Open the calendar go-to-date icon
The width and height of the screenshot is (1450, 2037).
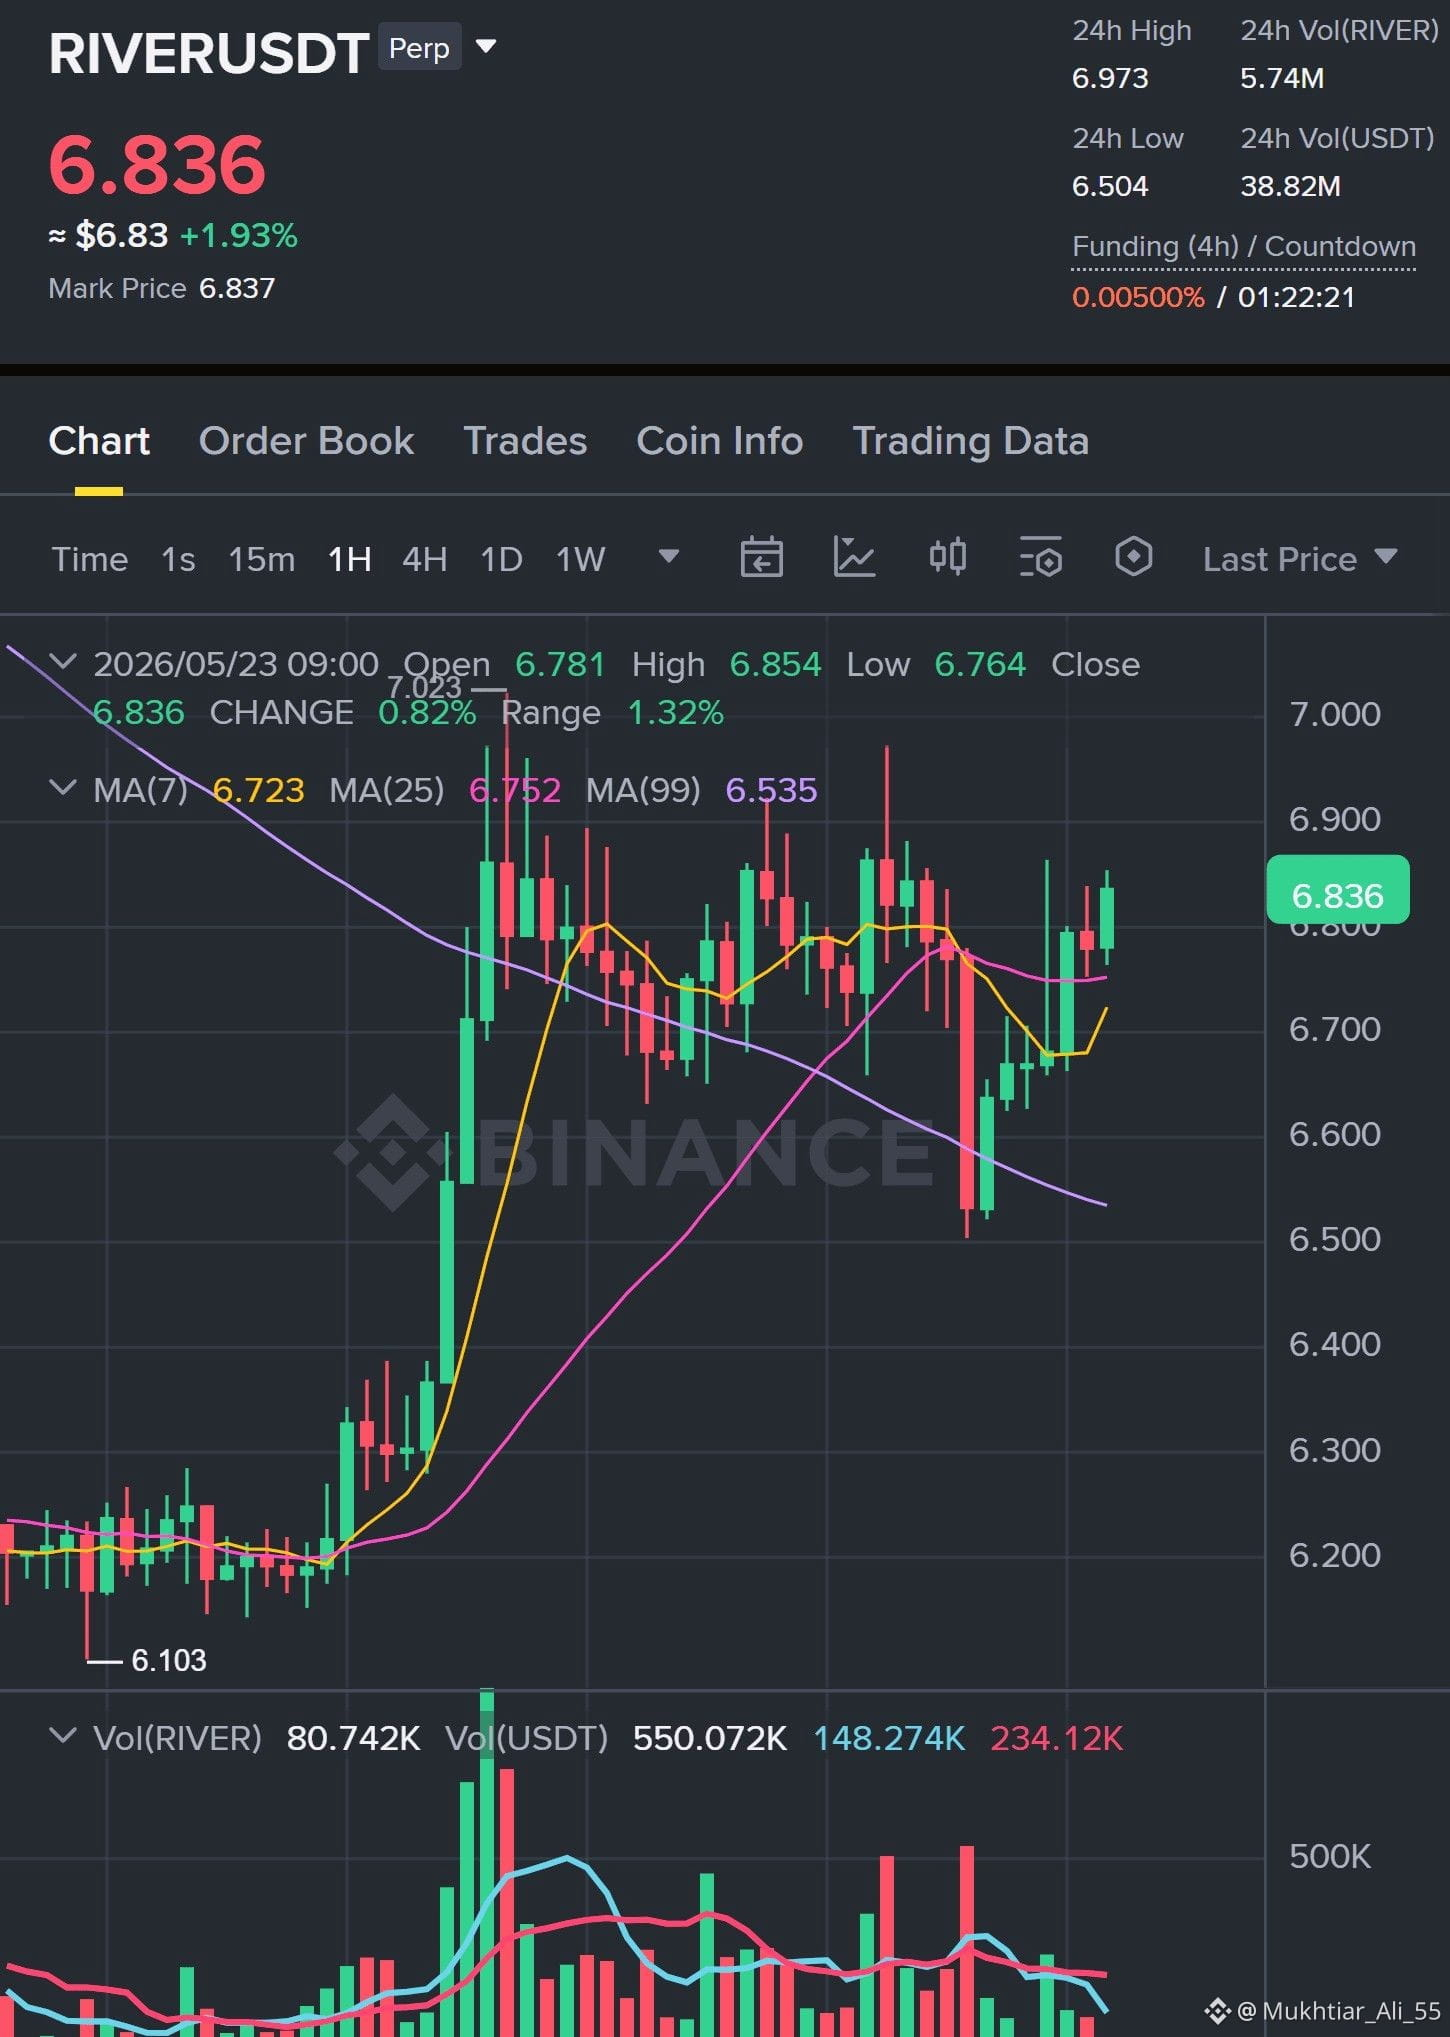(761, 557)
